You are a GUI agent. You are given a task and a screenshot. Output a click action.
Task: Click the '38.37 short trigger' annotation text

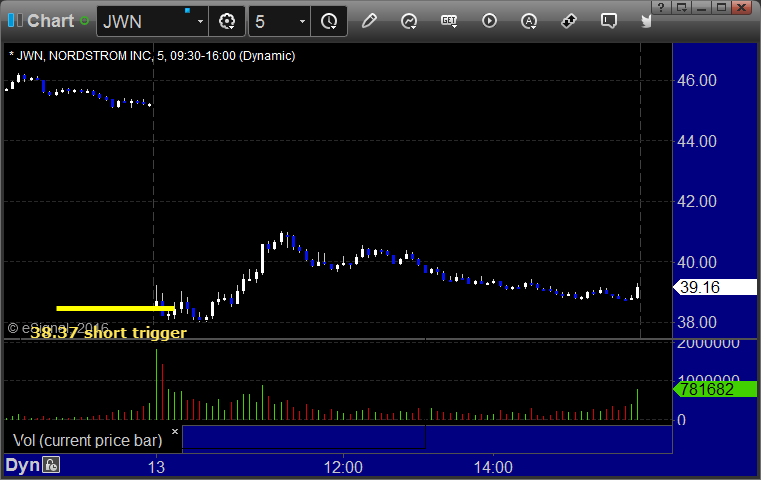click(x=108, y=333)
